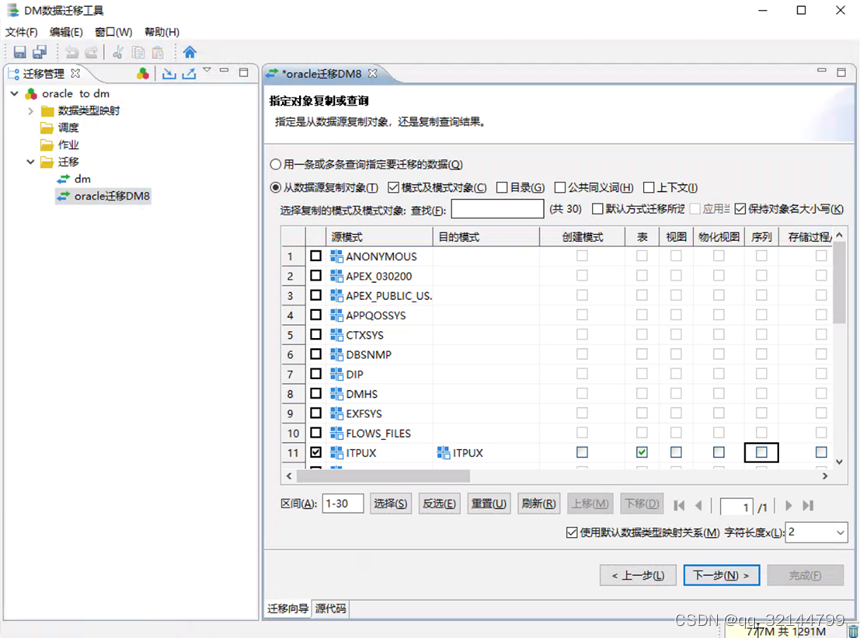Open the 帮助 menu
Viewport: 860px width, 638px height.
(x=162, y=32)
